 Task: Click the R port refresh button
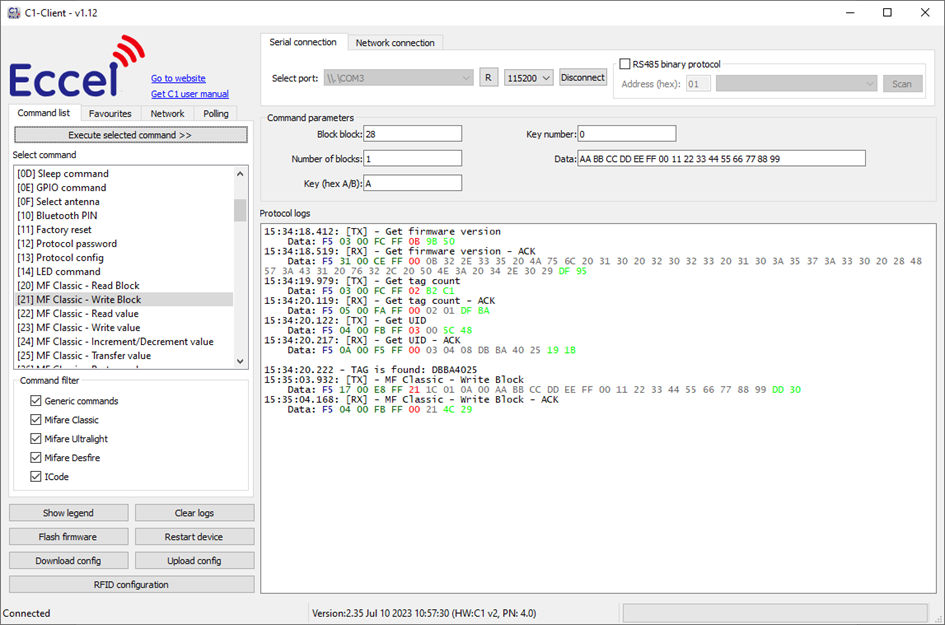click(x=489, y=76)
